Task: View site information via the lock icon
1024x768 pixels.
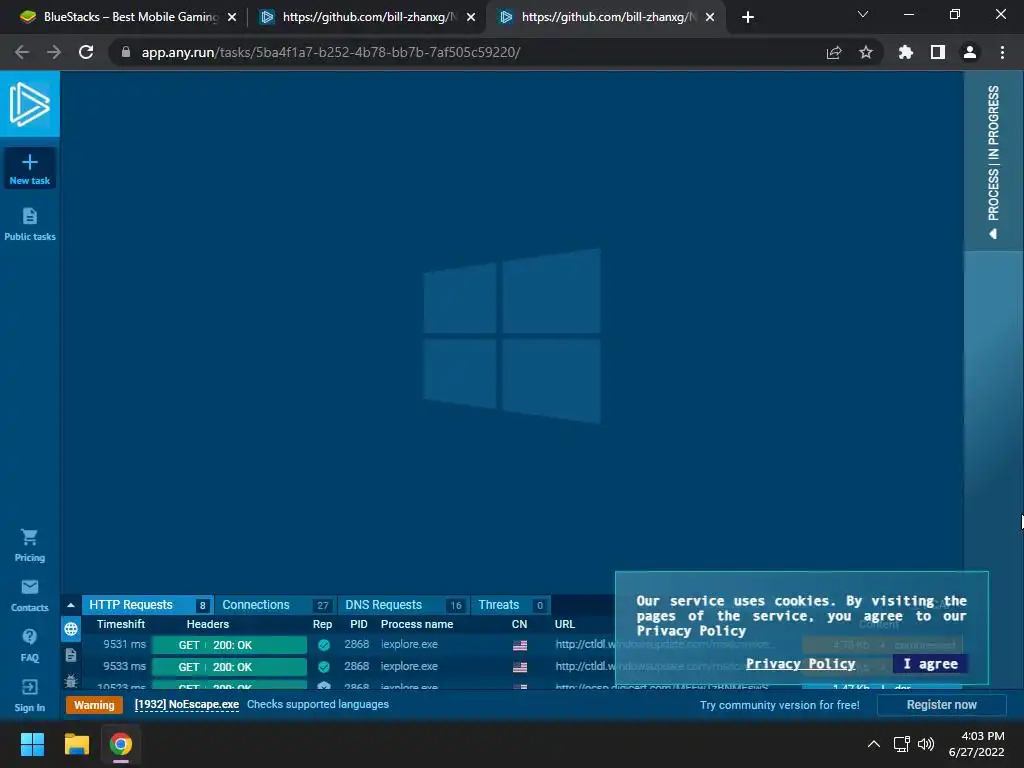Action: point(126,52)
